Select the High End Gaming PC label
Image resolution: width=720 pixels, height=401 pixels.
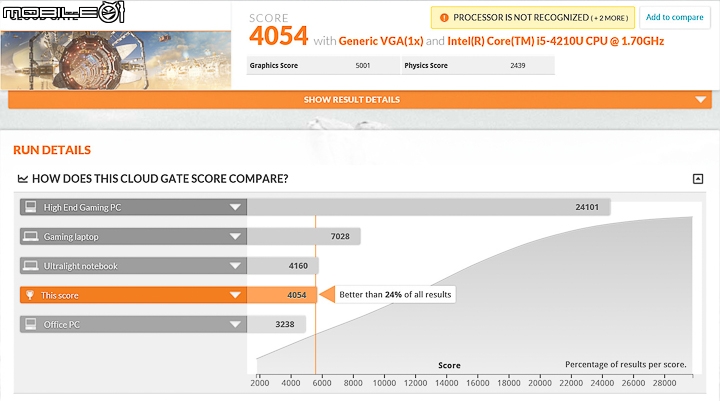pyautogui.click(x=82, y=208)
